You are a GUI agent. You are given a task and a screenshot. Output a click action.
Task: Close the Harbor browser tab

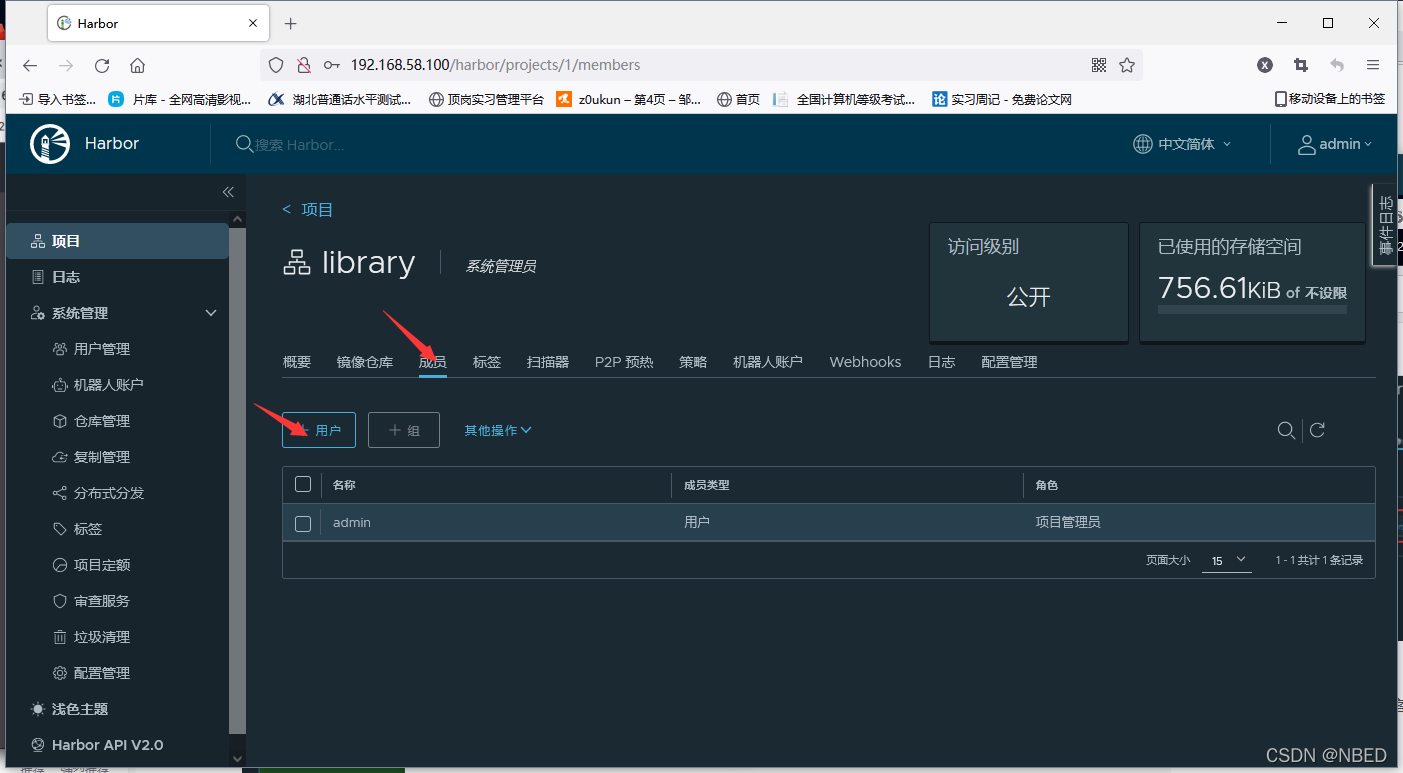253,23
